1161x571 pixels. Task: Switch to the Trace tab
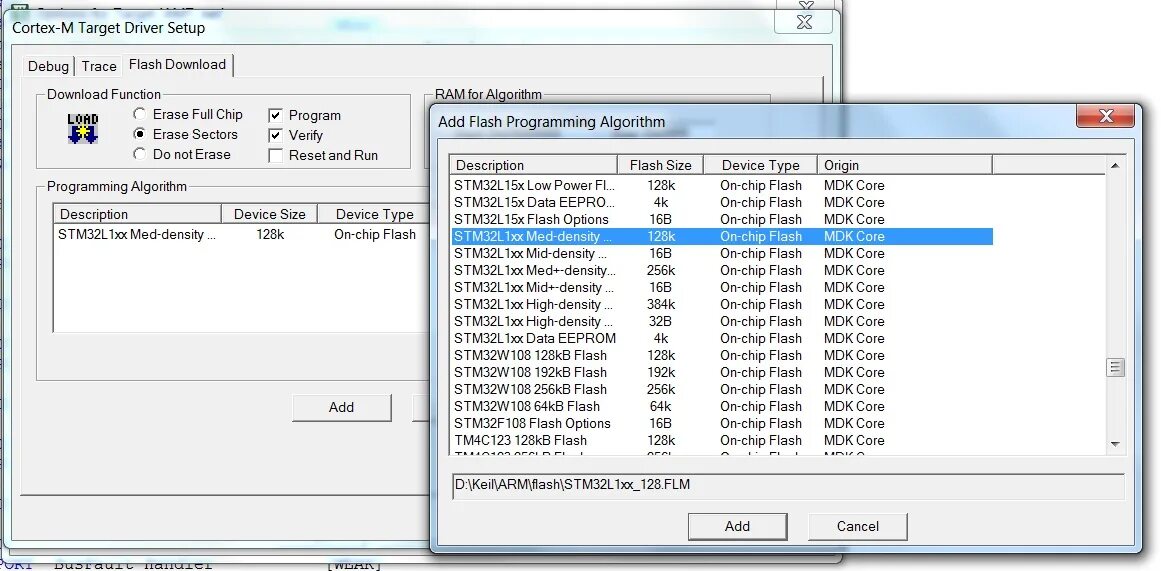[99, 66]
